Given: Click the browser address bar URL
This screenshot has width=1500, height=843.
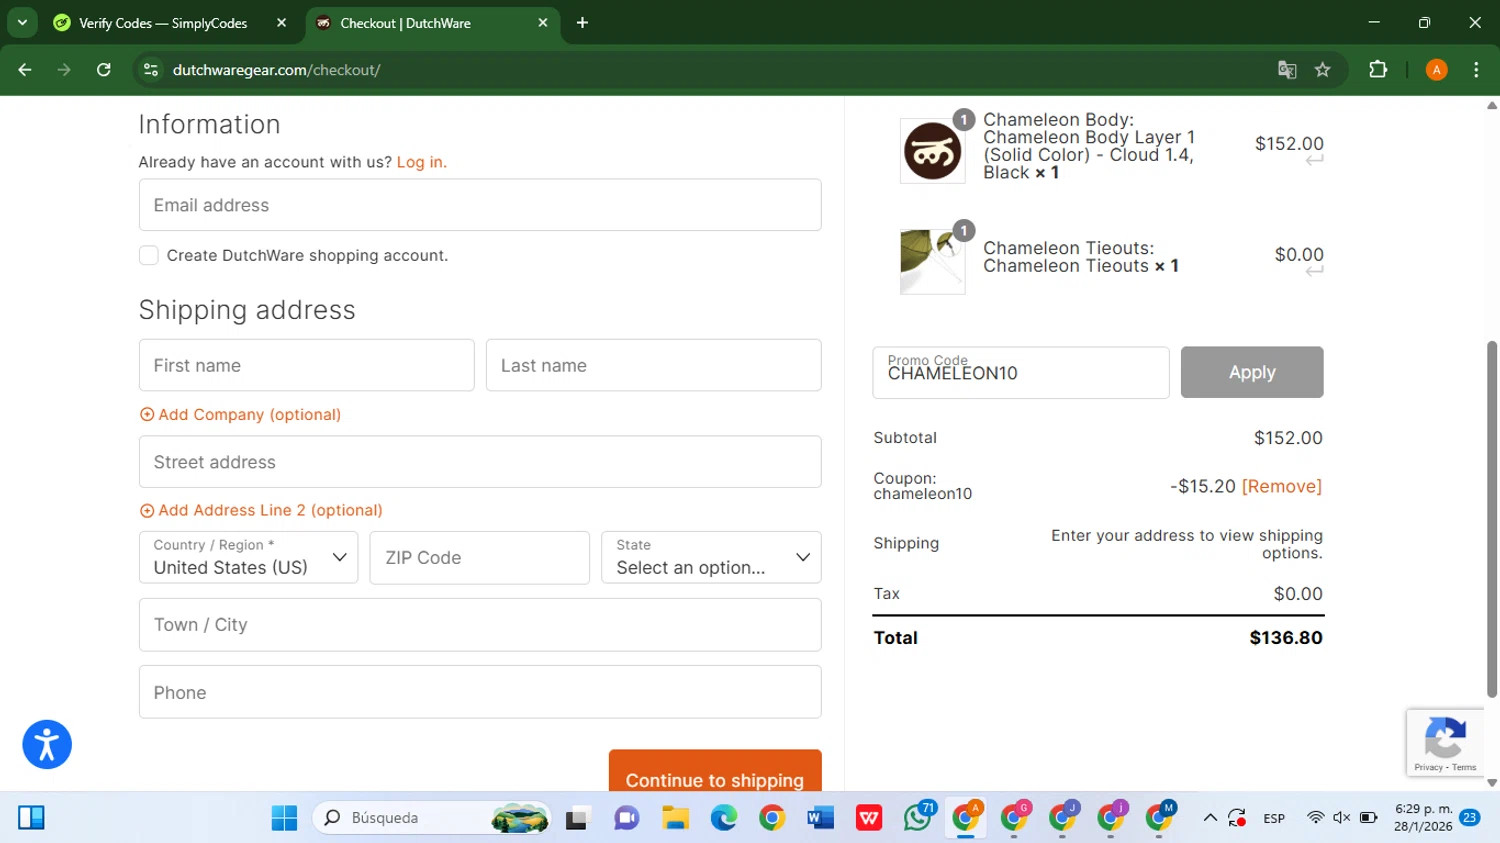Looking at the screenshot, I should pyautogui.click(x=276, y=70).
